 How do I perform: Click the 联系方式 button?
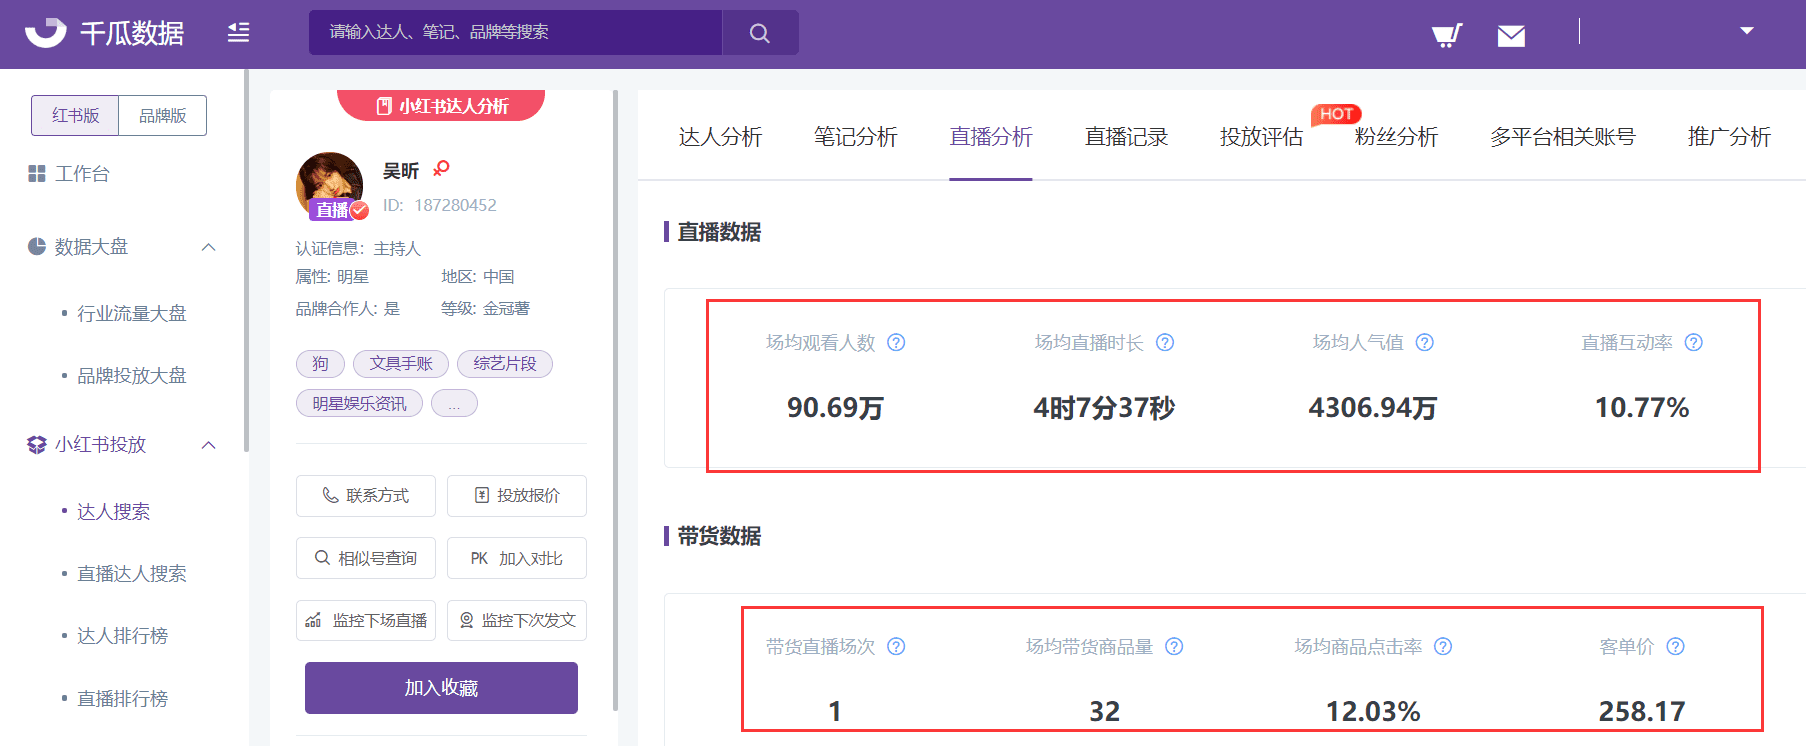pyautogui.click(x=366, y=496)
